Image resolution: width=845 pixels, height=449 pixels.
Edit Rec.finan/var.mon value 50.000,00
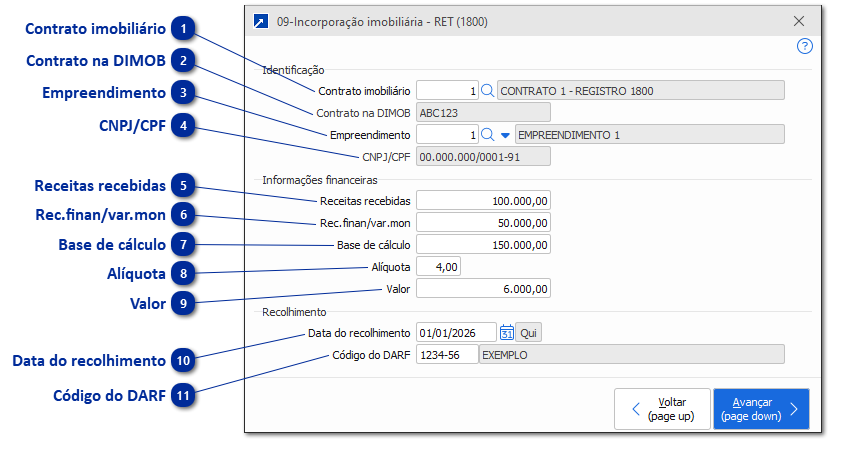point(483,223)
